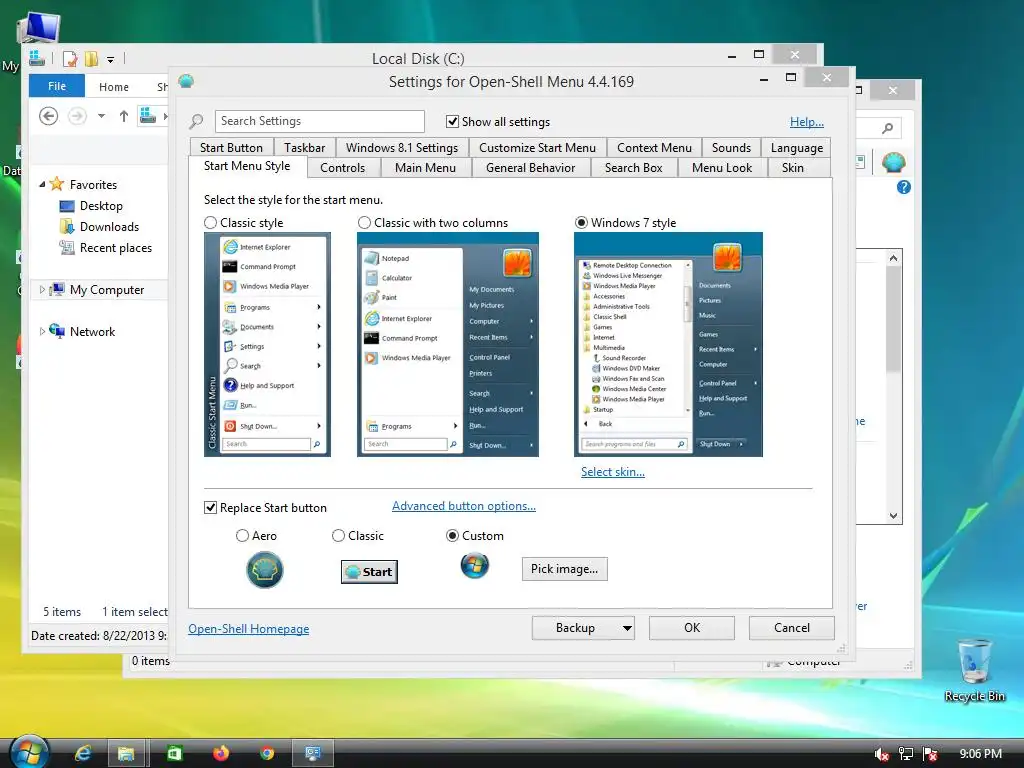The width and height of the screenshot is (1024, 768).
Task: Open File Explorer from the taskbar
Action: (x=126, y=754)
